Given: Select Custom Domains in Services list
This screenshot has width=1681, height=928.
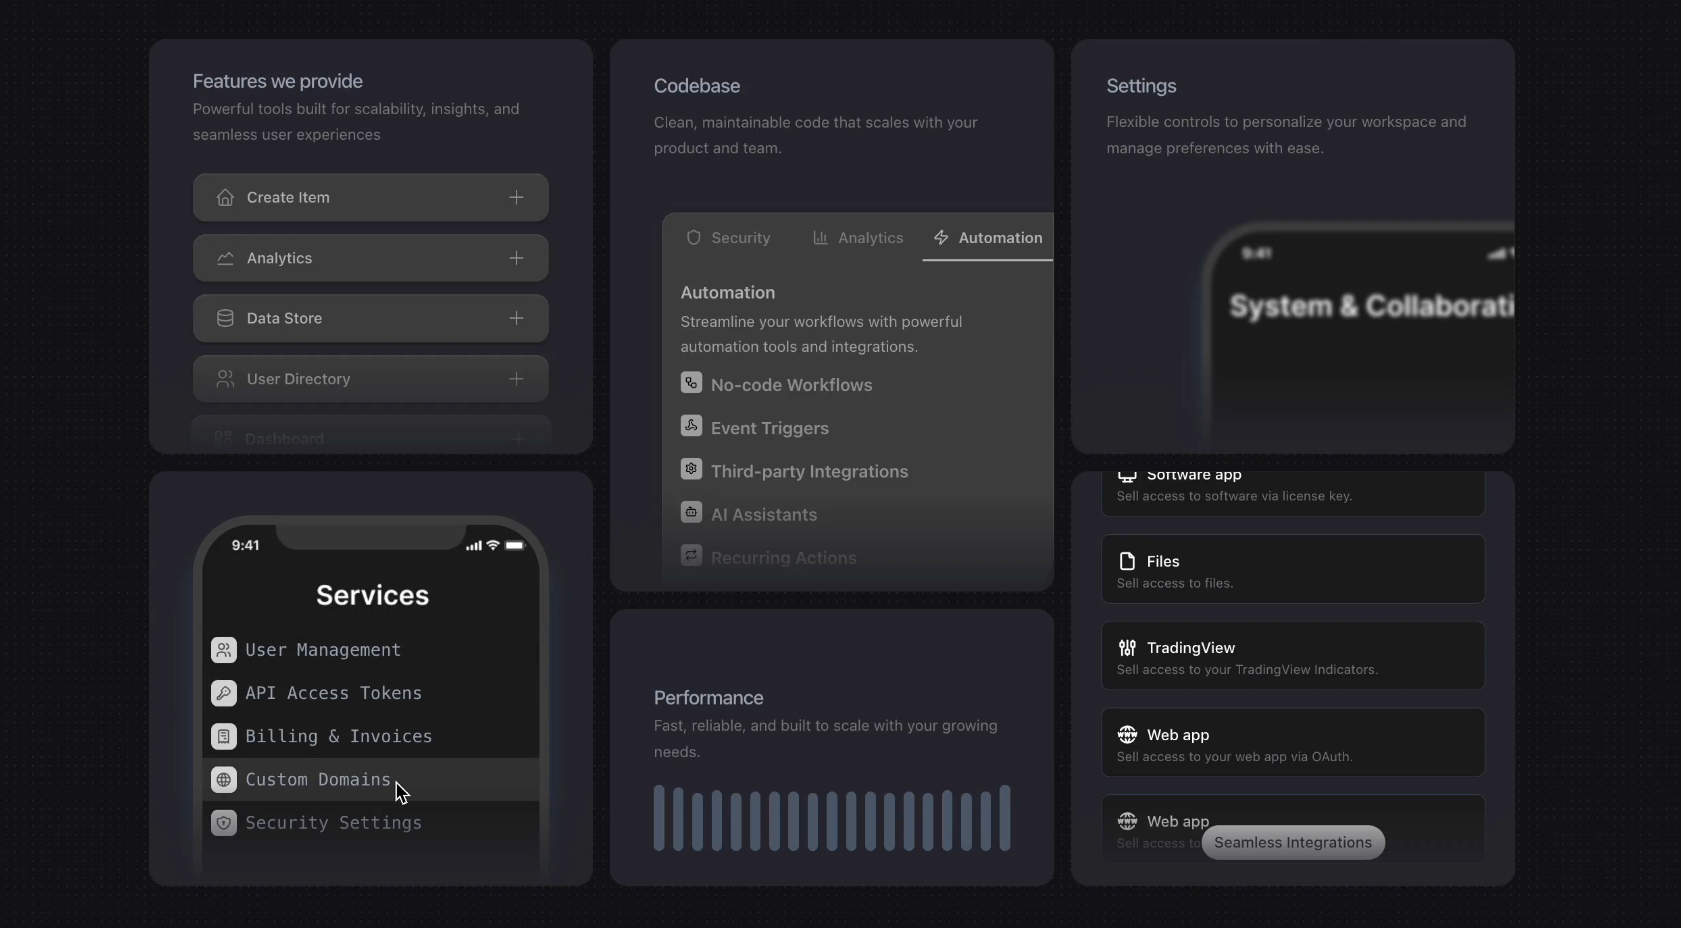Looking at the screenshot, I should (371, 780).
